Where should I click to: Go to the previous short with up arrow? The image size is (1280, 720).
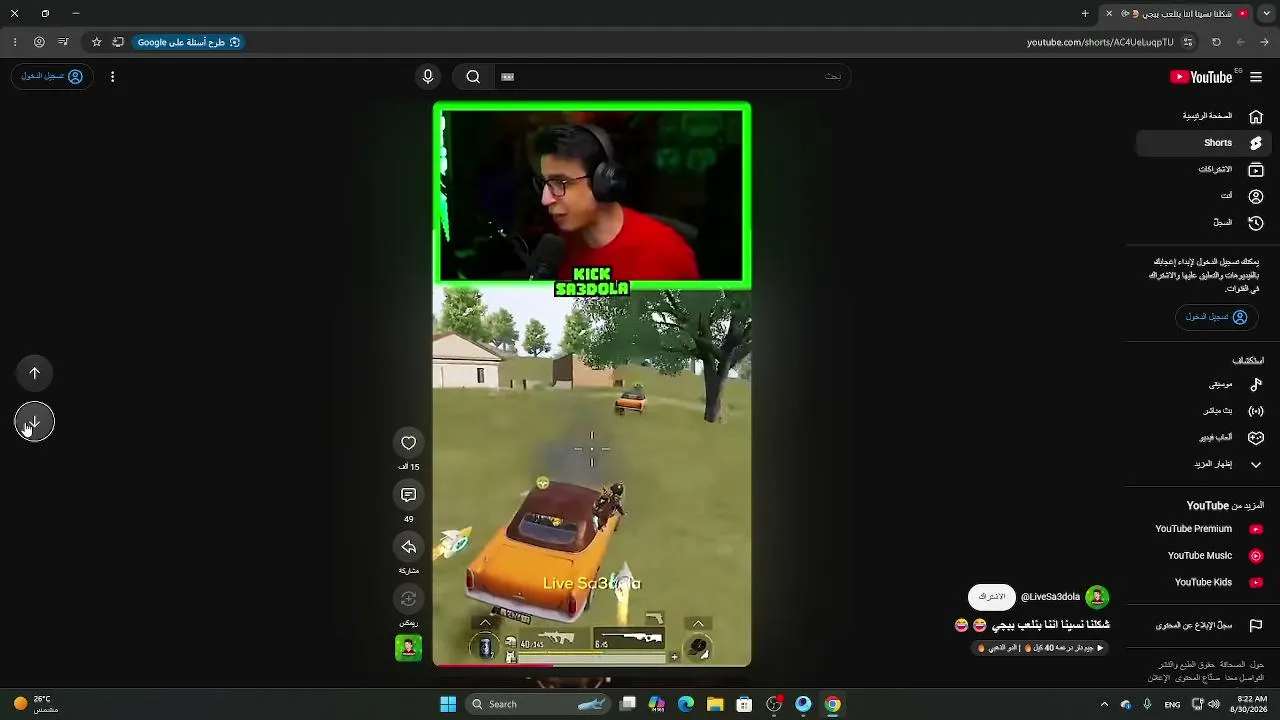pyautogui.click(x=34, y=373)
